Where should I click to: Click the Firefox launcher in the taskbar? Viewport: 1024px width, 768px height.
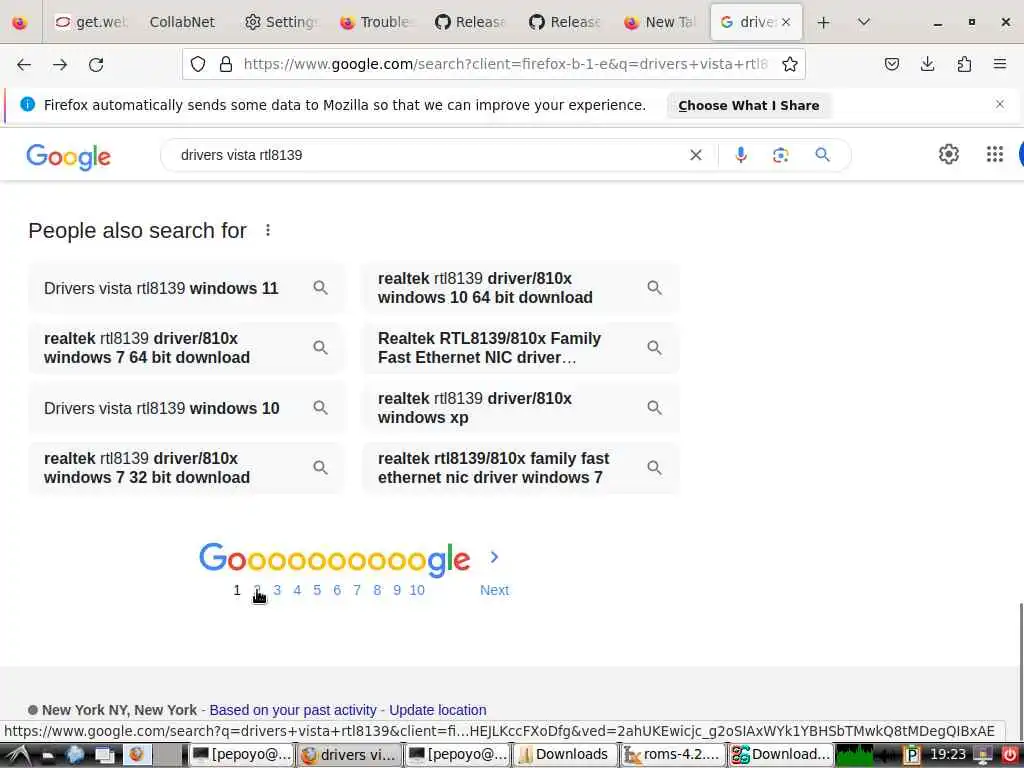(x=136, y=754)
